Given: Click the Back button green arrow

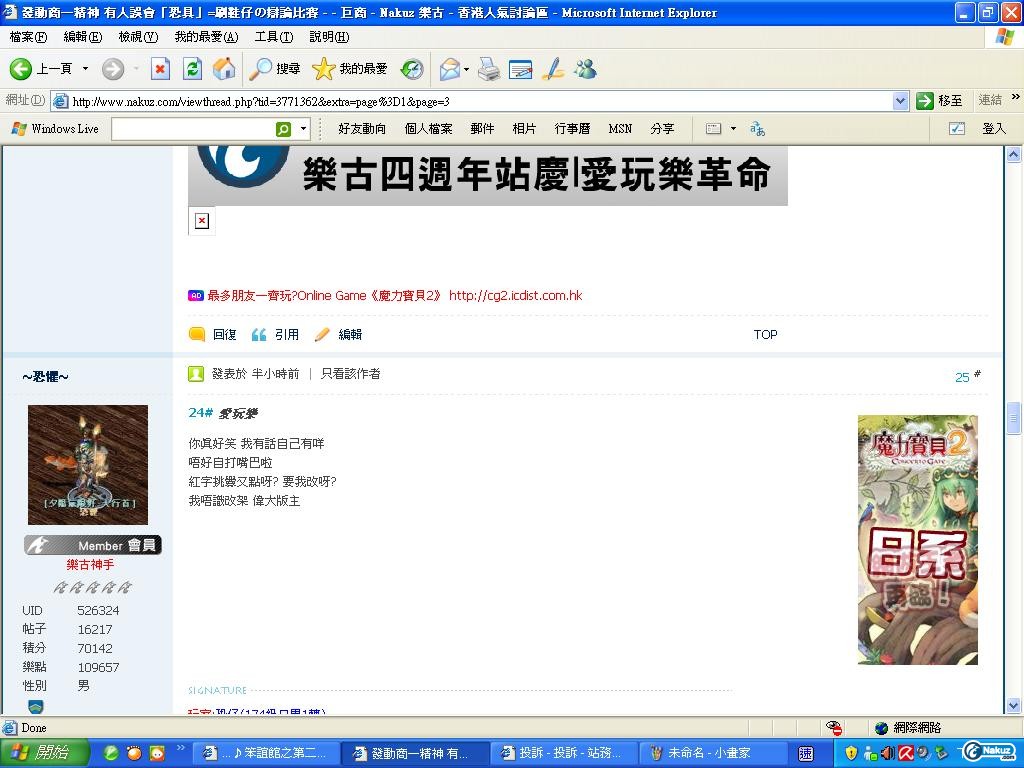Looking at the screenshot, I should tap(21, 69).
